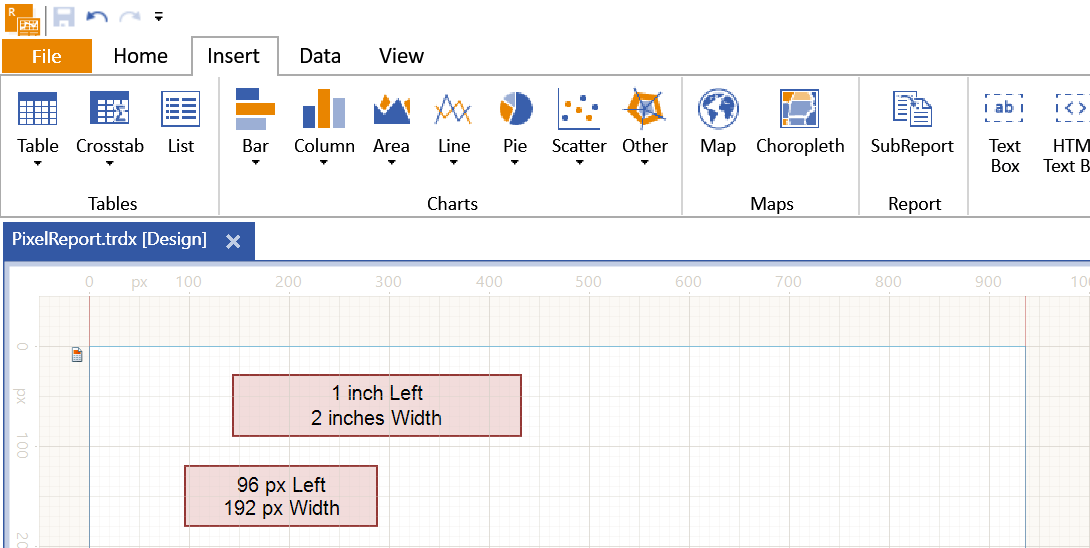
Task: Switch to the Home ribbon tab
Action: tap(140, 56)
